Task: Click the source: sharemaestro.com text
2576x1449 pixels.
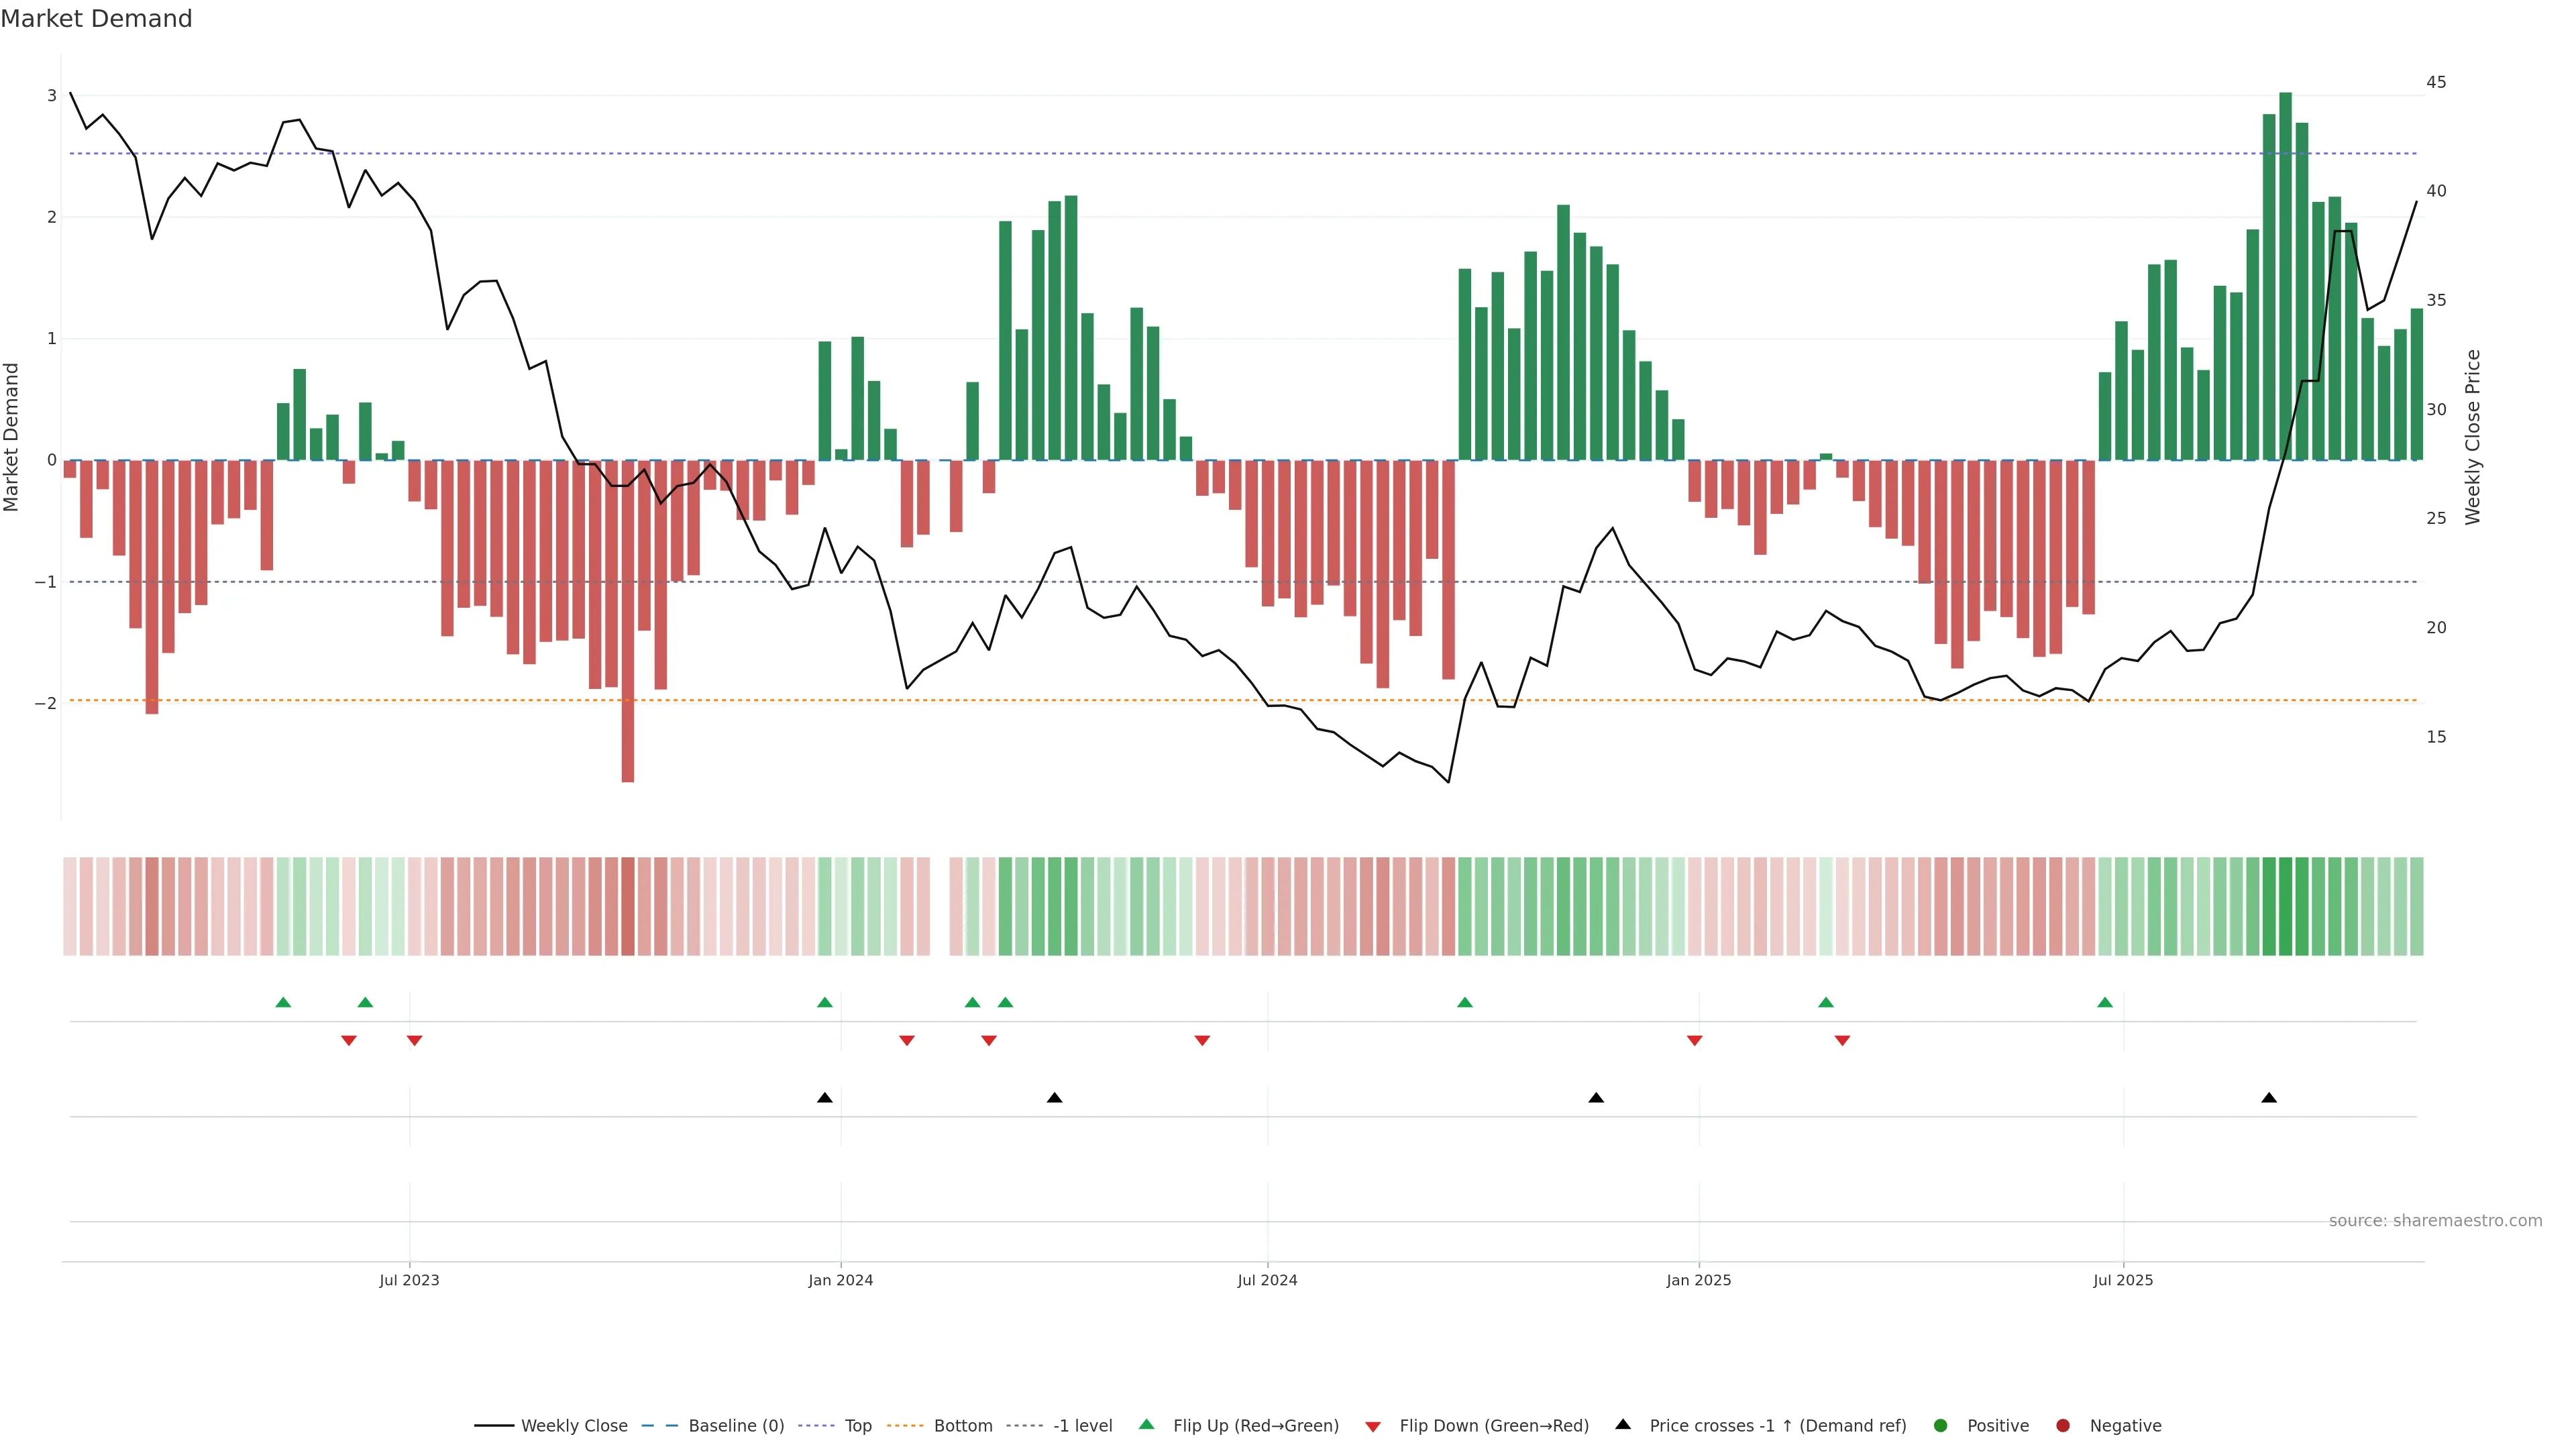Action: [2435, 1221]
